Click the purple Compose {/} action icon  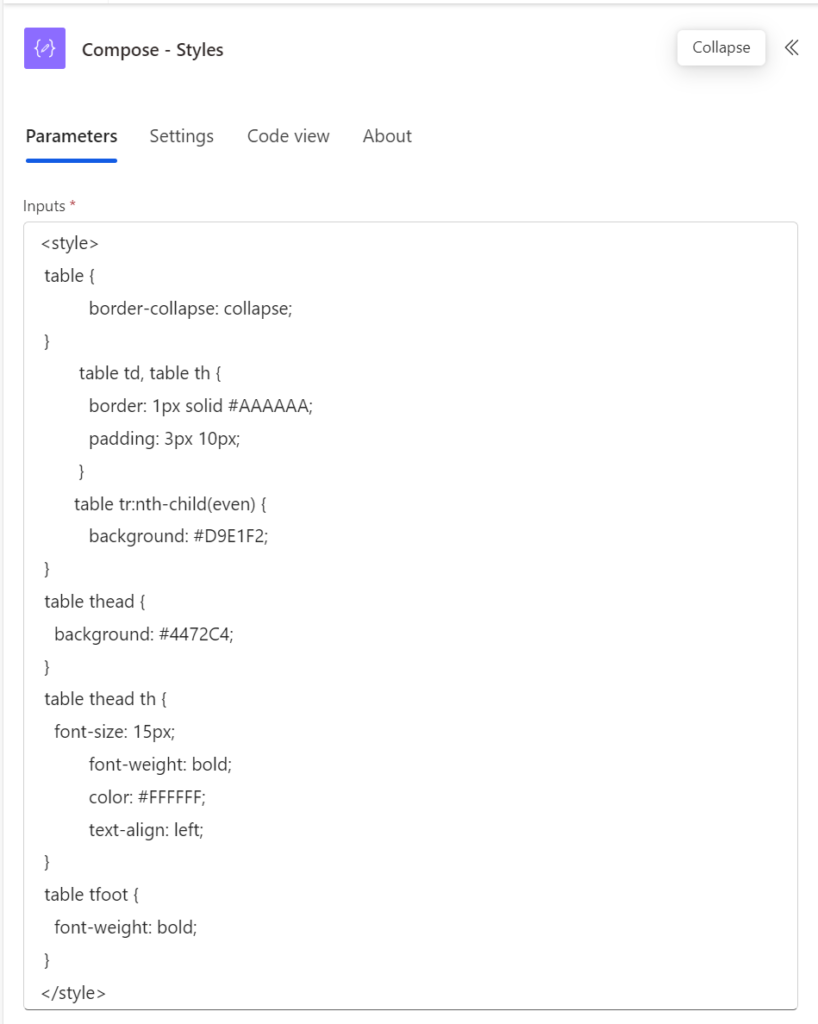[47, 48]
